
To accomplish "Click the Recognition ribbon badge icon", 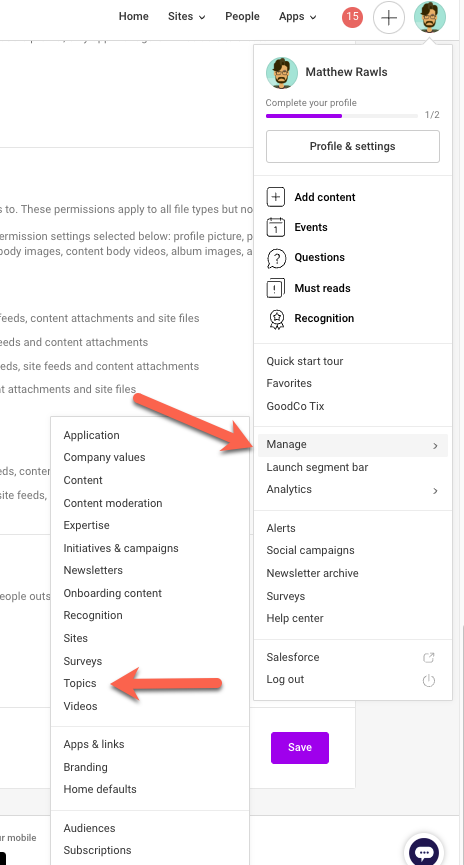I will 276,318.
